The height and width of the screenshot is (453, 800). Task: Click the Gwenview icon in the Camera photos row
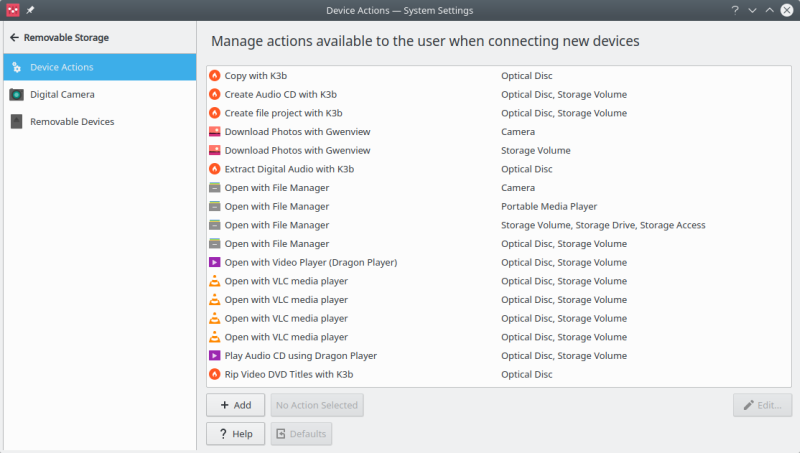(x=214, y=132)
